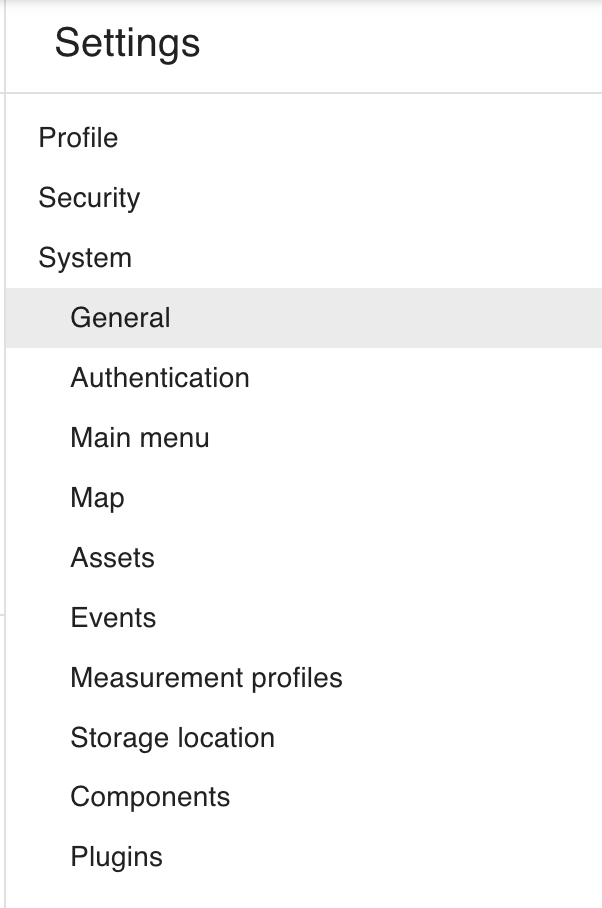Image resolution: width=602 pixels, height=908 pixels.
Task: Click the Plugins item at the bottom
Action: pos(116,857)
